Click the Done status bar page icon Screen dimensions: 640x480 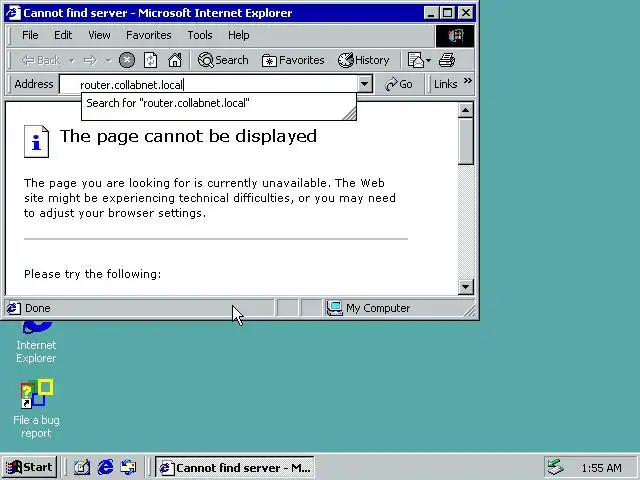coord(13,308)
